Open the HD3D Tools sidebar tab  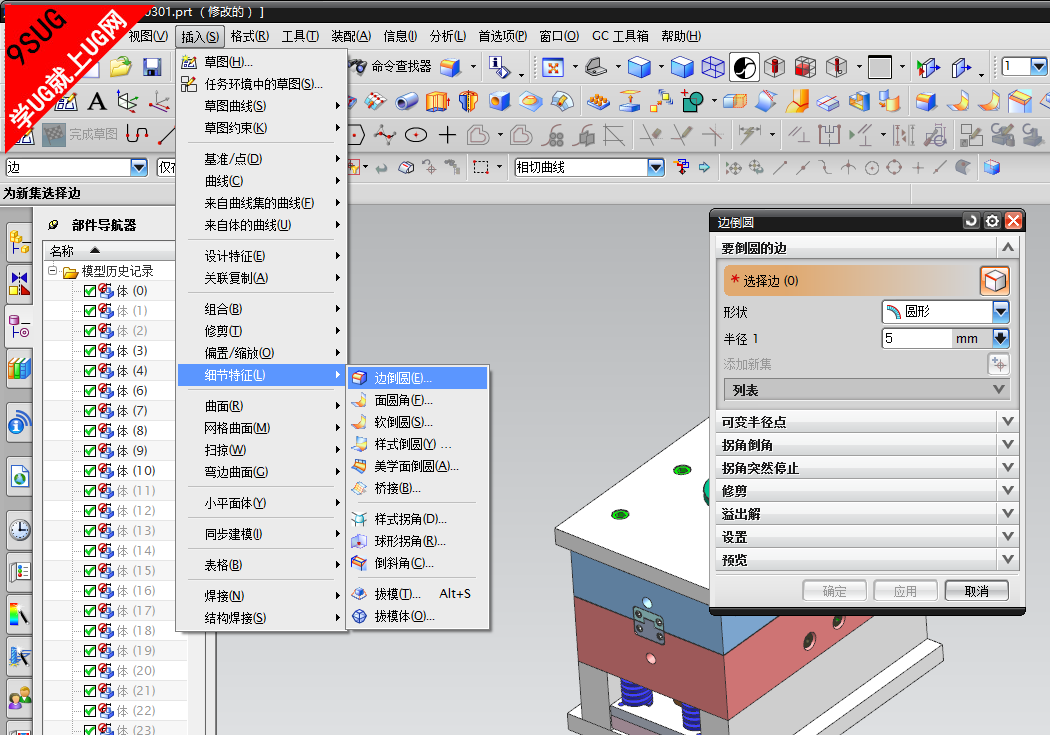tap(19, 424)
